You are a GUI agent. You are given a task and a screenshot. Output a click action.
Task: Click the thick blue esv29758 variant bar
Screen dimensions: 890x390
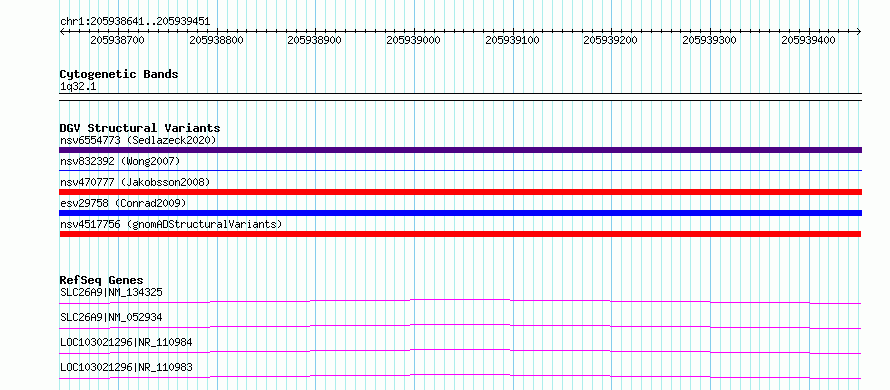pyautogui.click(x=460, y=213)
